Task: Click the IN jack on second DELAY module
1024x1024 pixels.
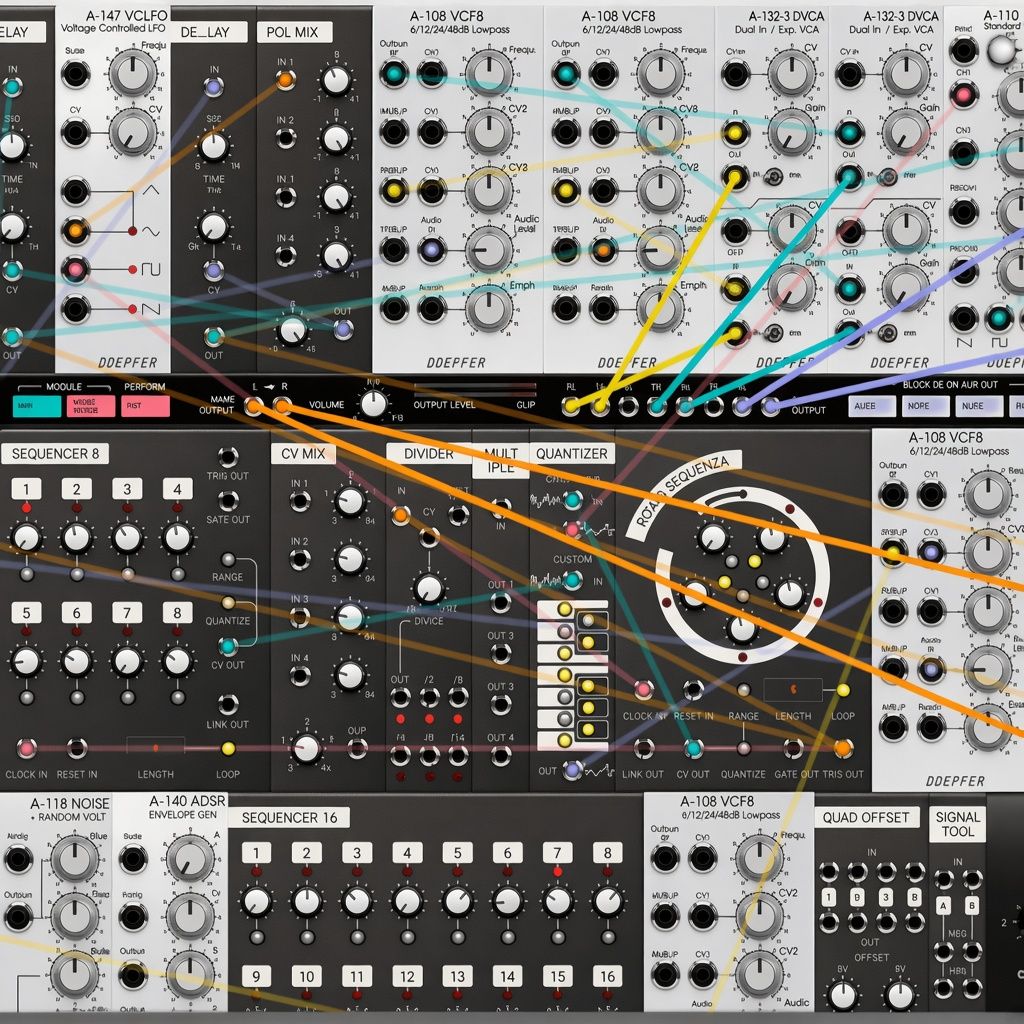Action: 214,87
